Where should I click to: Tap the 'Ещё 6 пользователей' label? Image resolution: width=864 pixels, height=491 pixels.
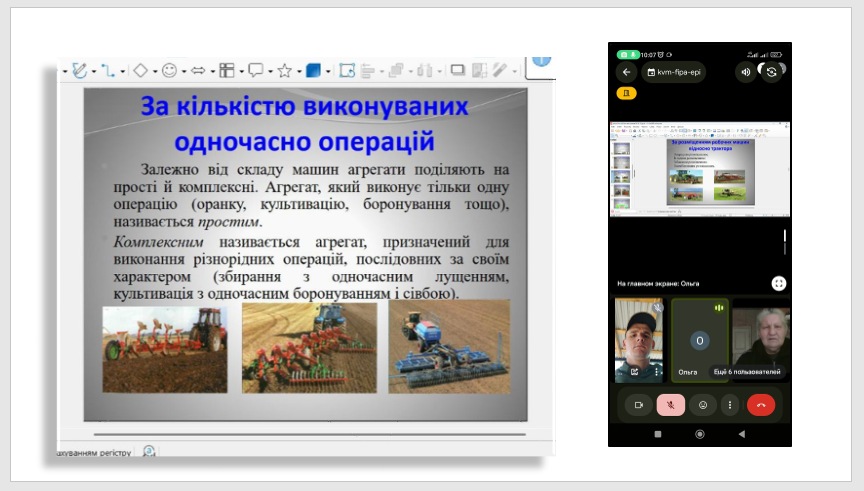click(746, 371)
